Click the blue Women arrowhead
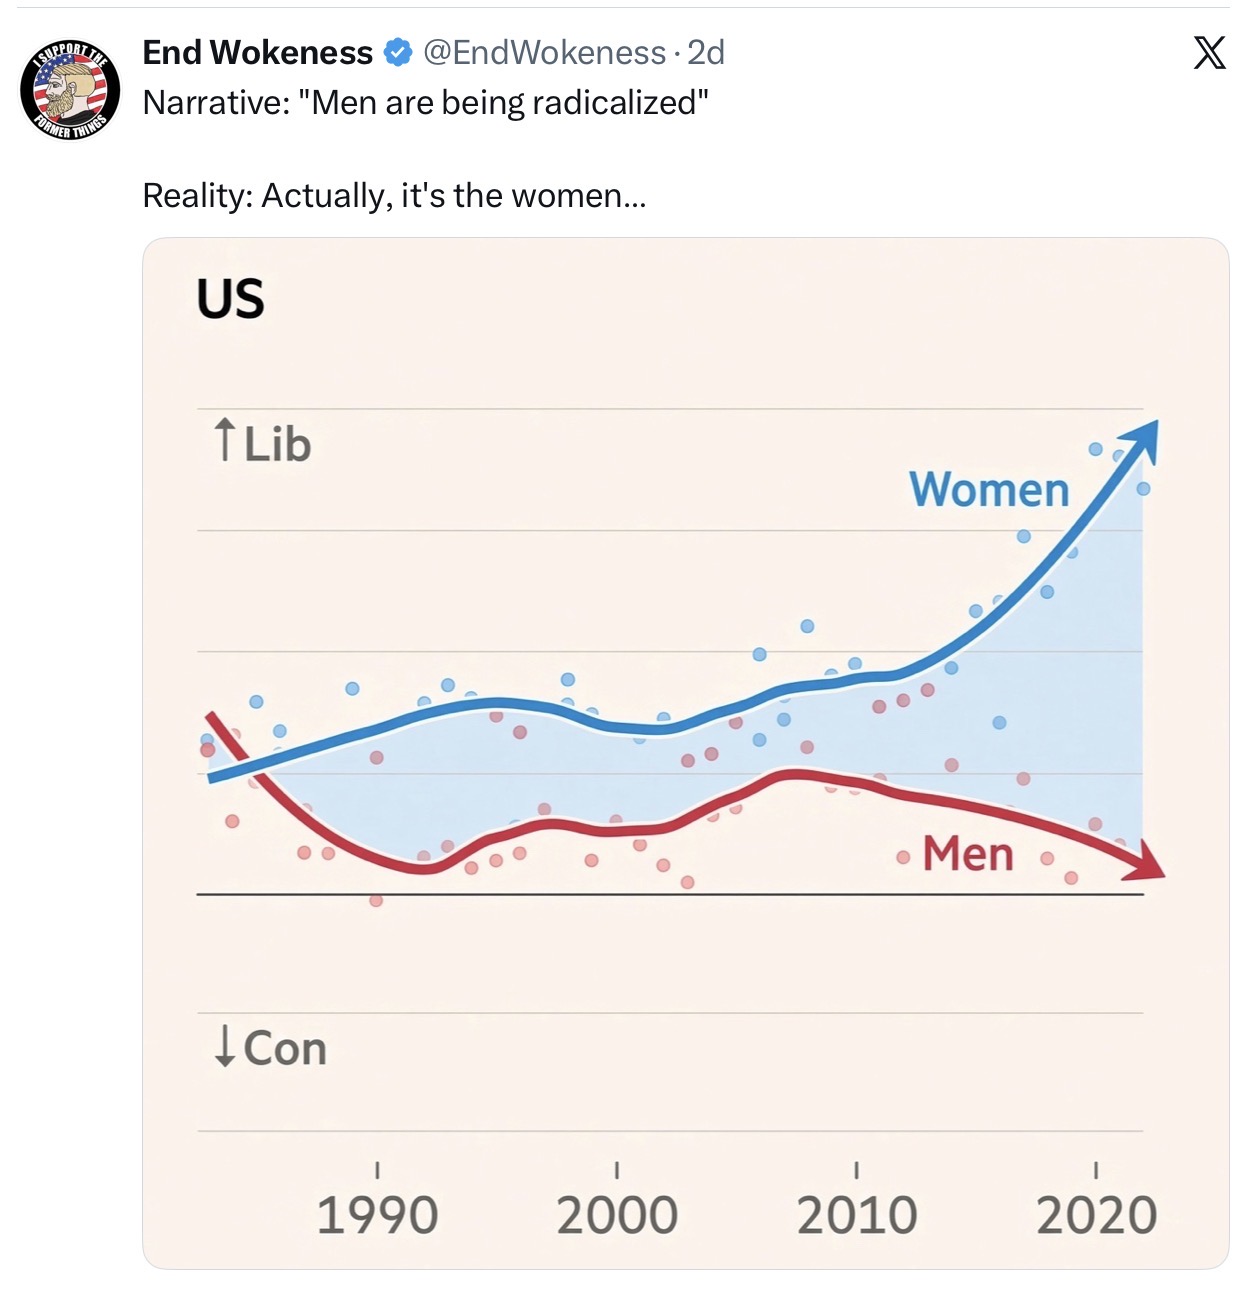Screen dimensions: 1254x1292 pyautogui.click(x=1140, y=441)
